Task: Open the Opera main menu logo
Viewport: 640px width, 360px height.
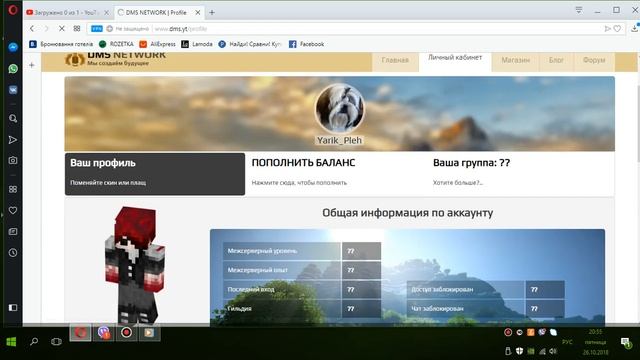Action: point(13,9)
